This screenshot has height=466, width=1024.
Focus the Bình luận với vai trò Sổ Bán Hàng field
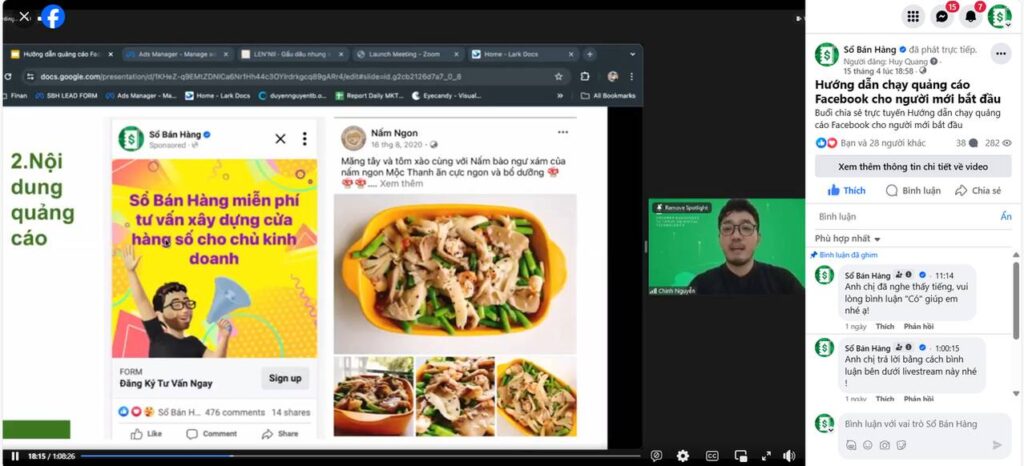point(924,424)
